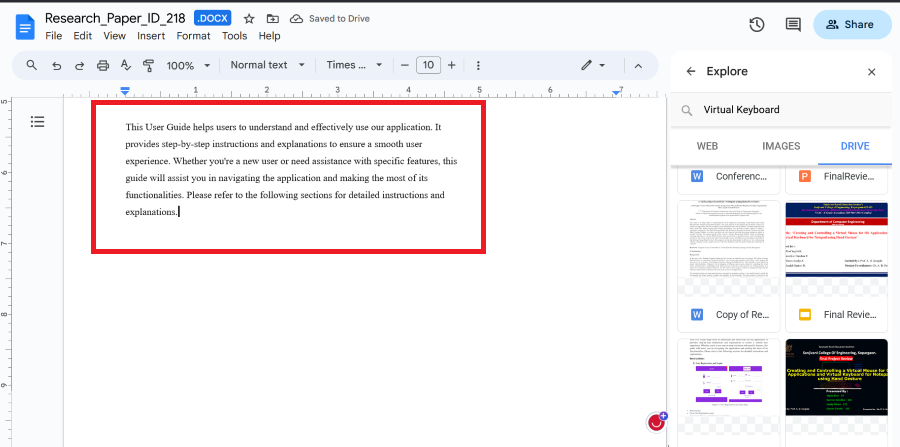
Task: Click the left indent marker on ruler
Action: click(x=125, y=91)
